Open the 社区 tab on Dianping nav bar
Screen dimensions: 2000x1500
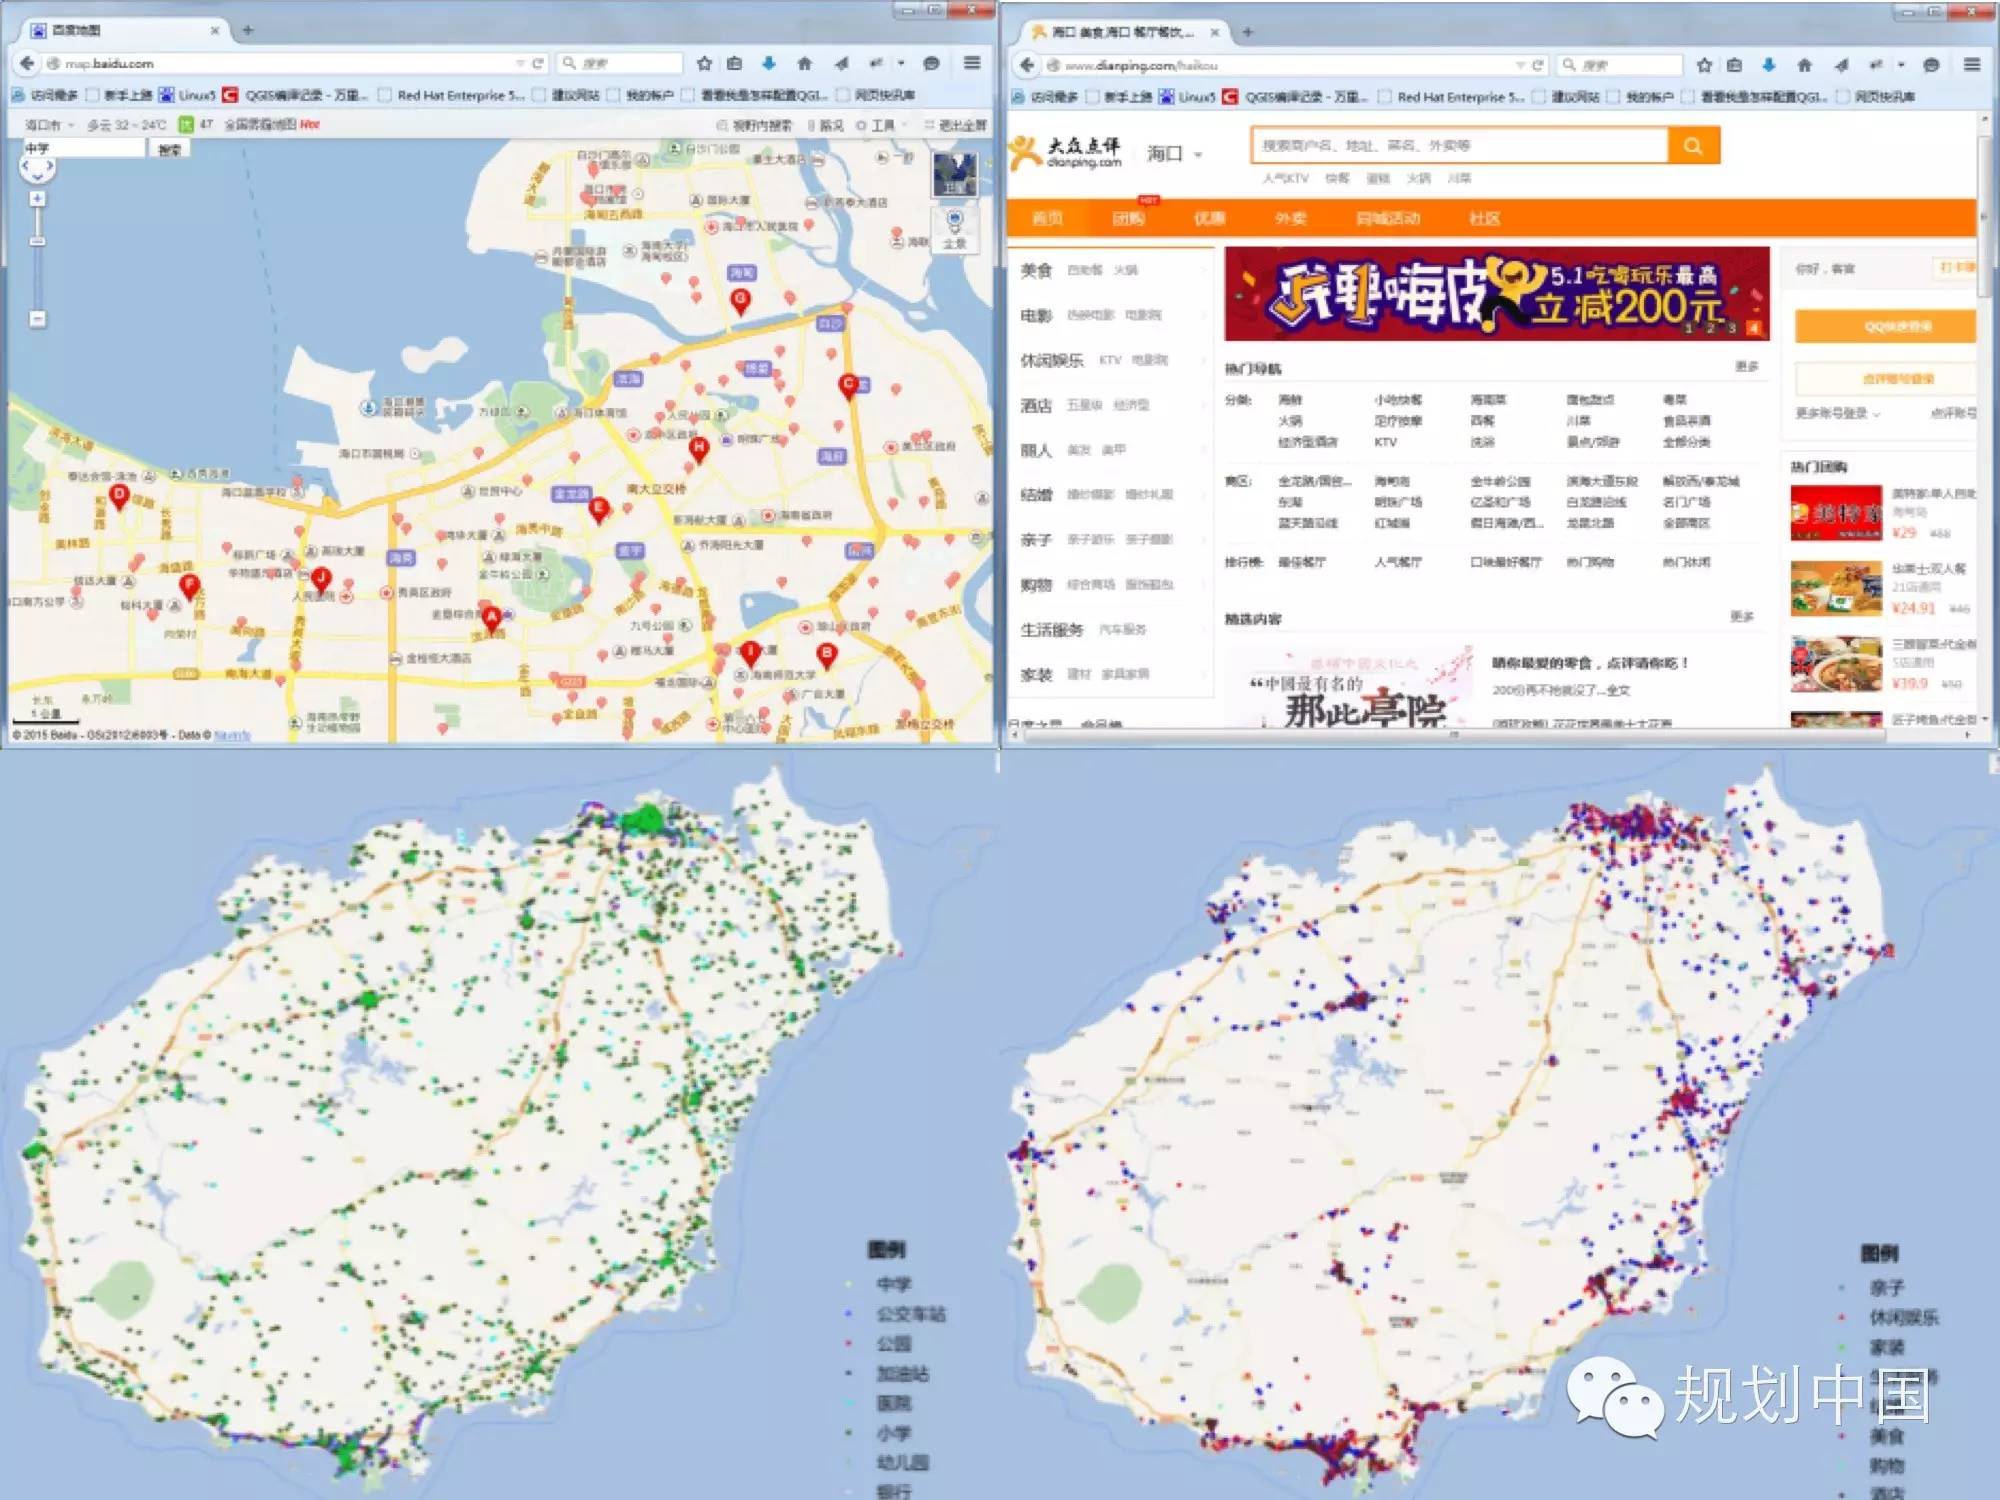tap(1484, 218)
